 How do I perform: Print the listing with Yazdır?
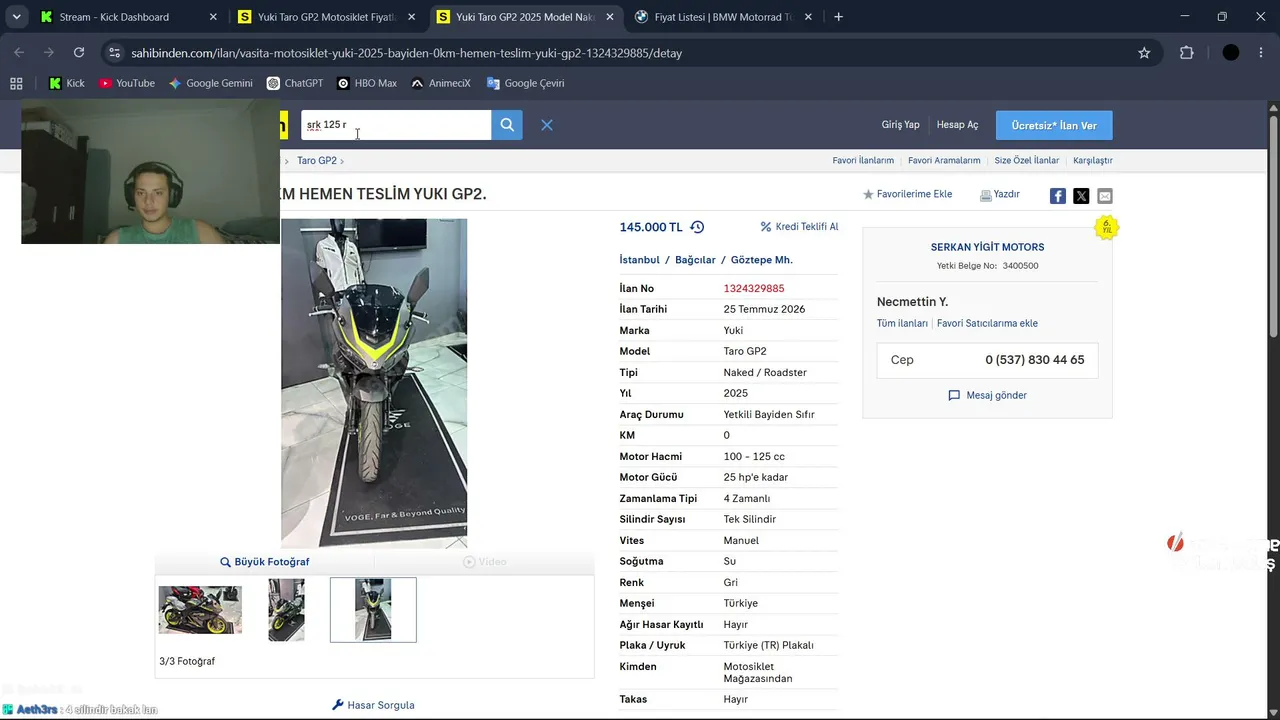tap(1000, 194)
